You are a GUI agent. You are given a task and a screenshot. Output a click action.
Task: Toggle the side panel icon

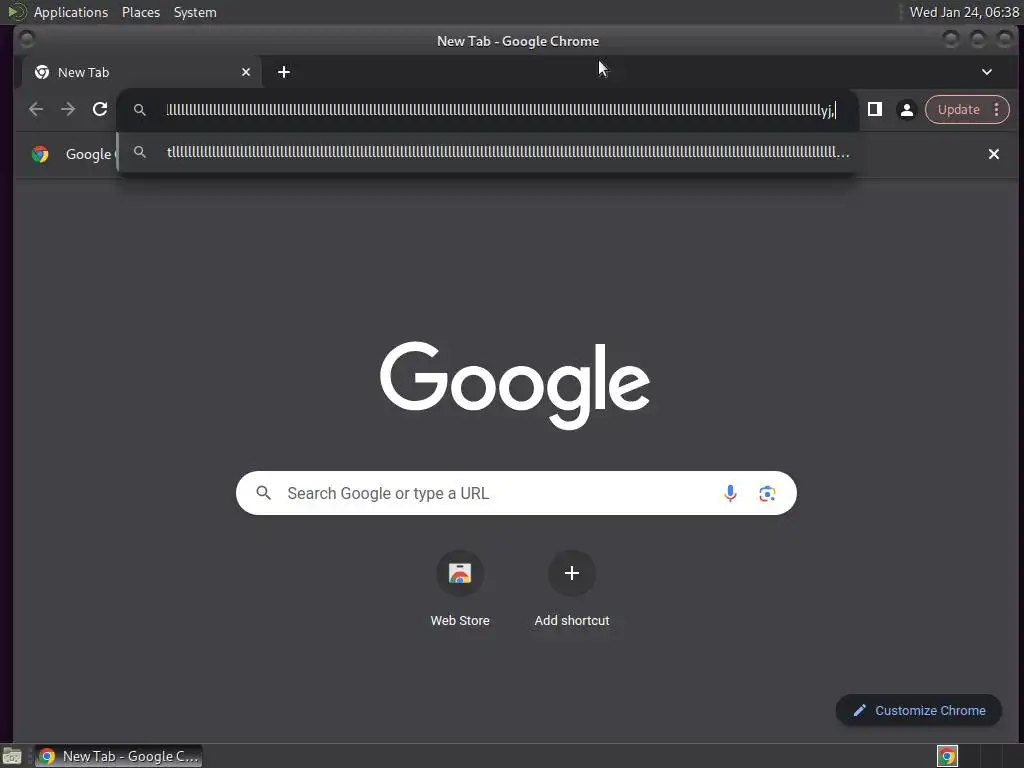(874, 109)
